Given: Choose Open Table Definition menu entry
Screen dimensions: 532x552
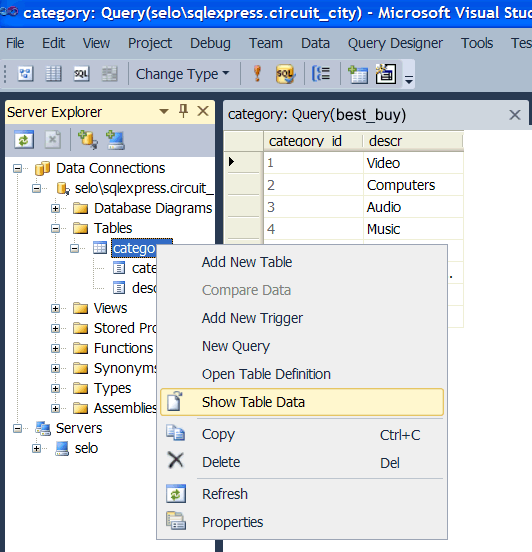Looking at the screenshot, I should pos(302,374).
